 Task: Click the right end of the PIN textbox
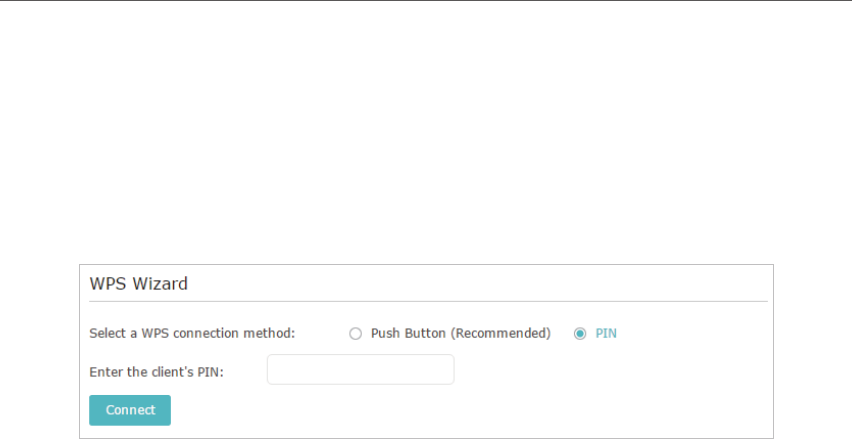449,369
